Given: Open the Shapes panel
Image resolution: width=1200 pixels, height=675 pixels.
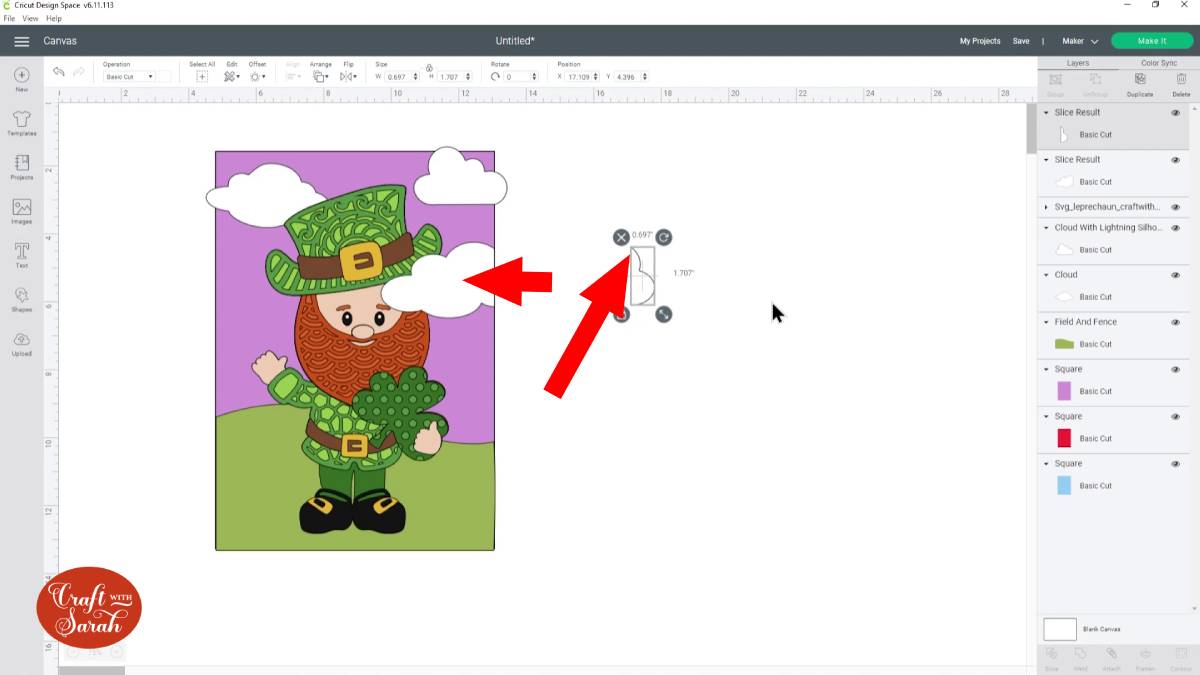Looking at the screenshot, I should click(x=21, y=299).
